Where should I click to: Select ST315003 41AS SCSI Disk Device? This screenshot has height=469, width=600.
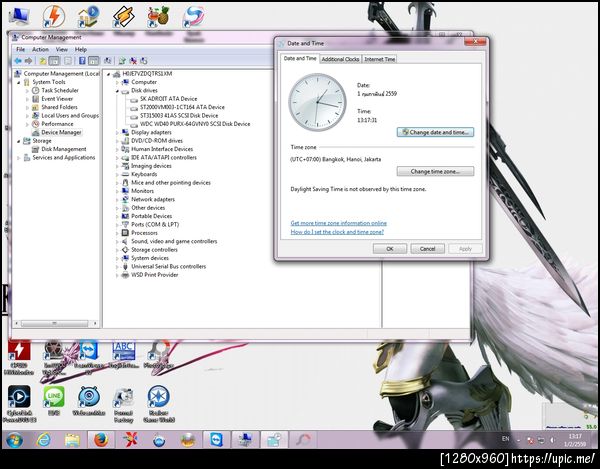tap(179, 116)
